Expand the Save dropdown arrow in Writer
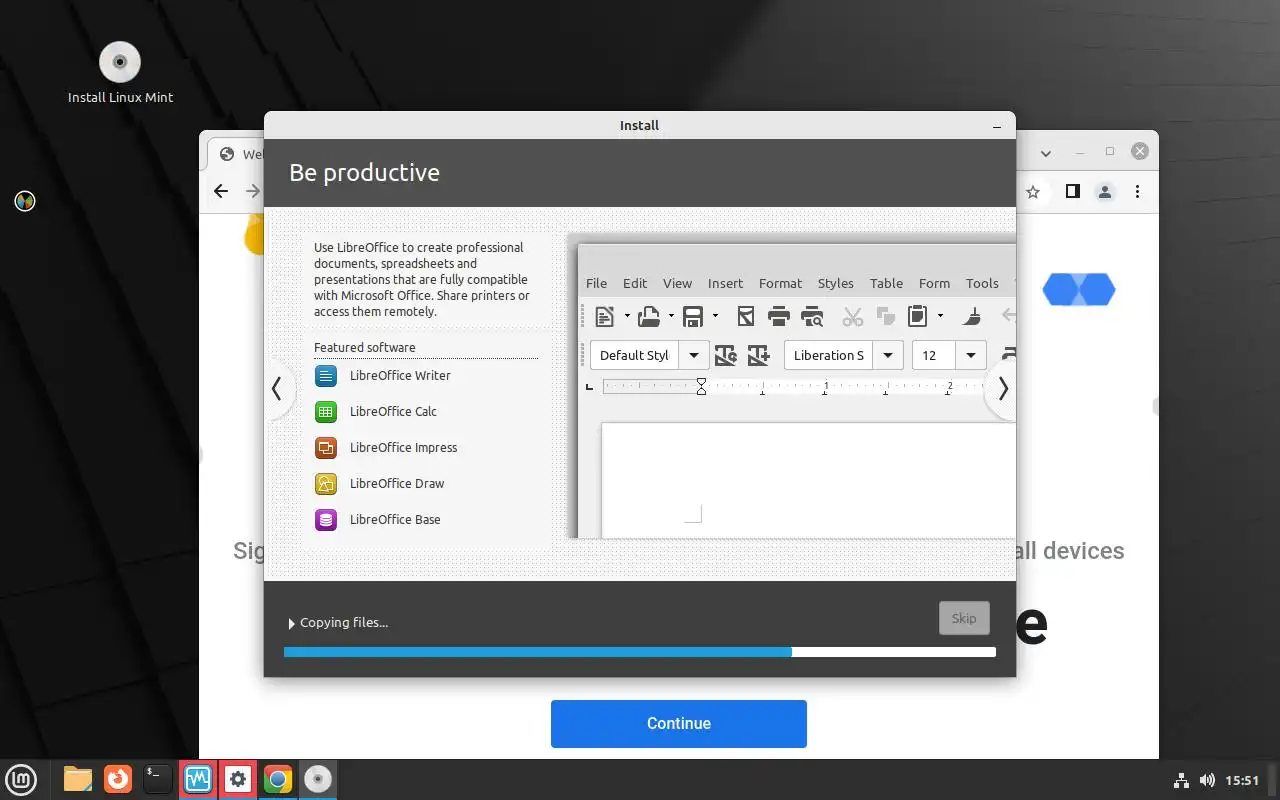Viewport: 1280px width, 800px height. pos(715,317)
